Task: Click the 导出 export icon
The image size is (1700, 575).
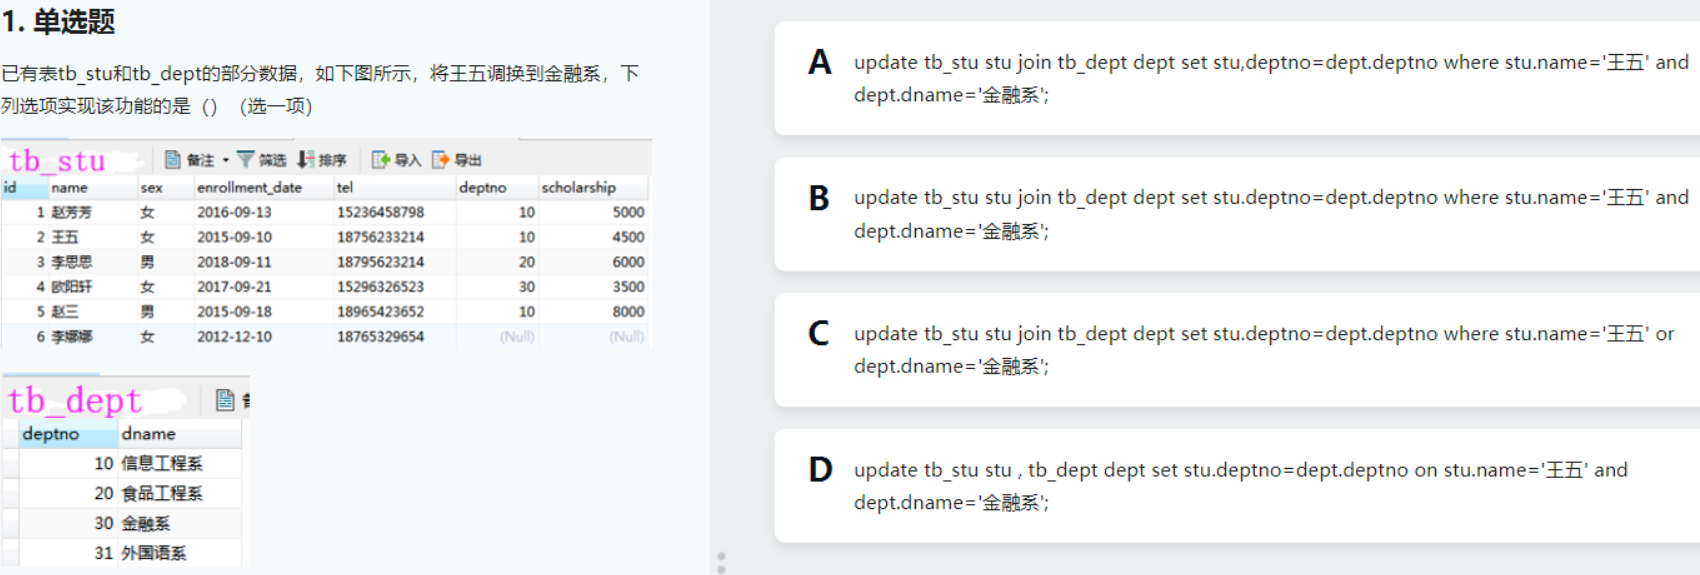Action: click(440, 160)
